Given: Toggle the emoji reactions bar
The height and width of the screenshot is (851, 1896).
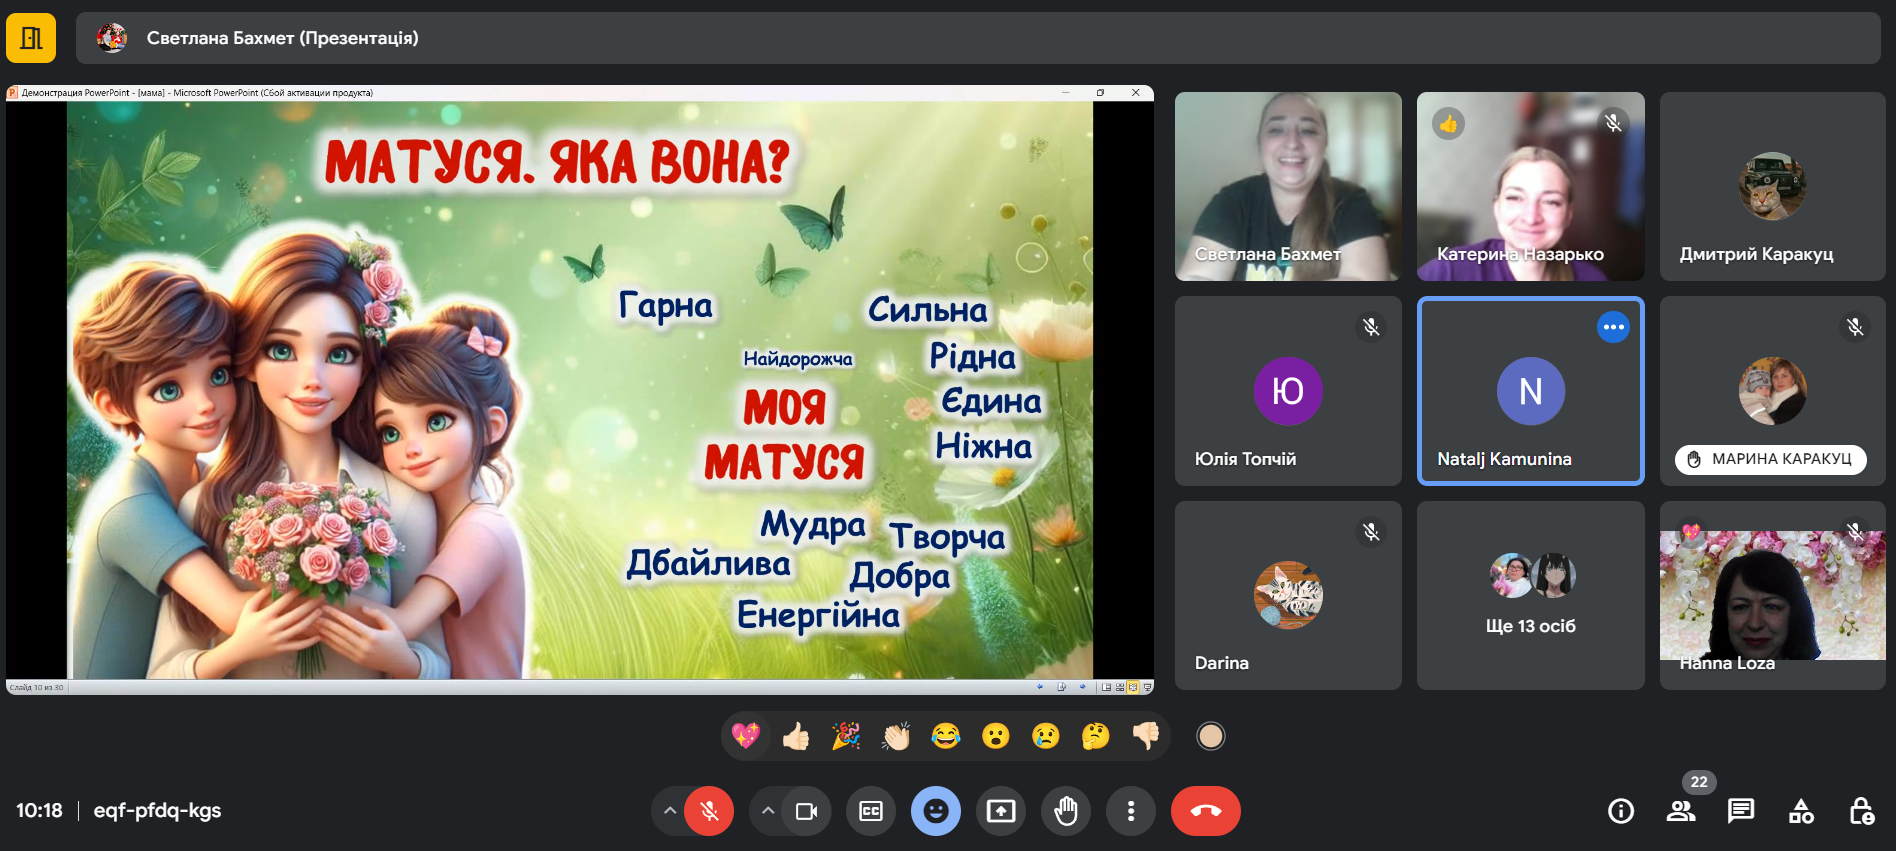Looking at the screenshot, I should pyautogui.click(x=936, y=811).
